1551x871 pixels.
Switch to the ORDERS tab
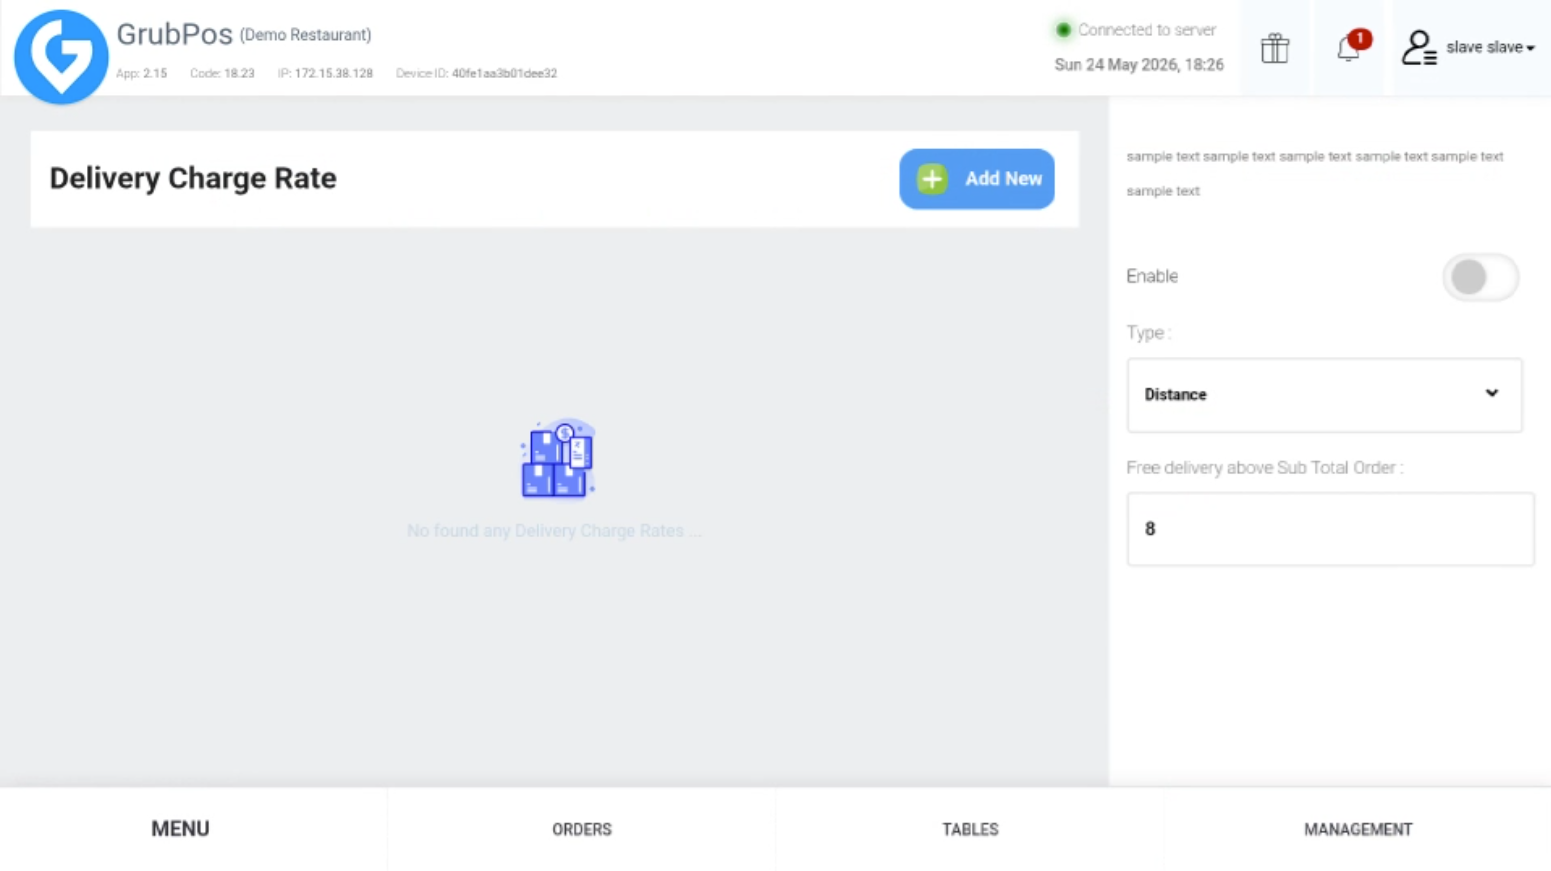(582, 829)
